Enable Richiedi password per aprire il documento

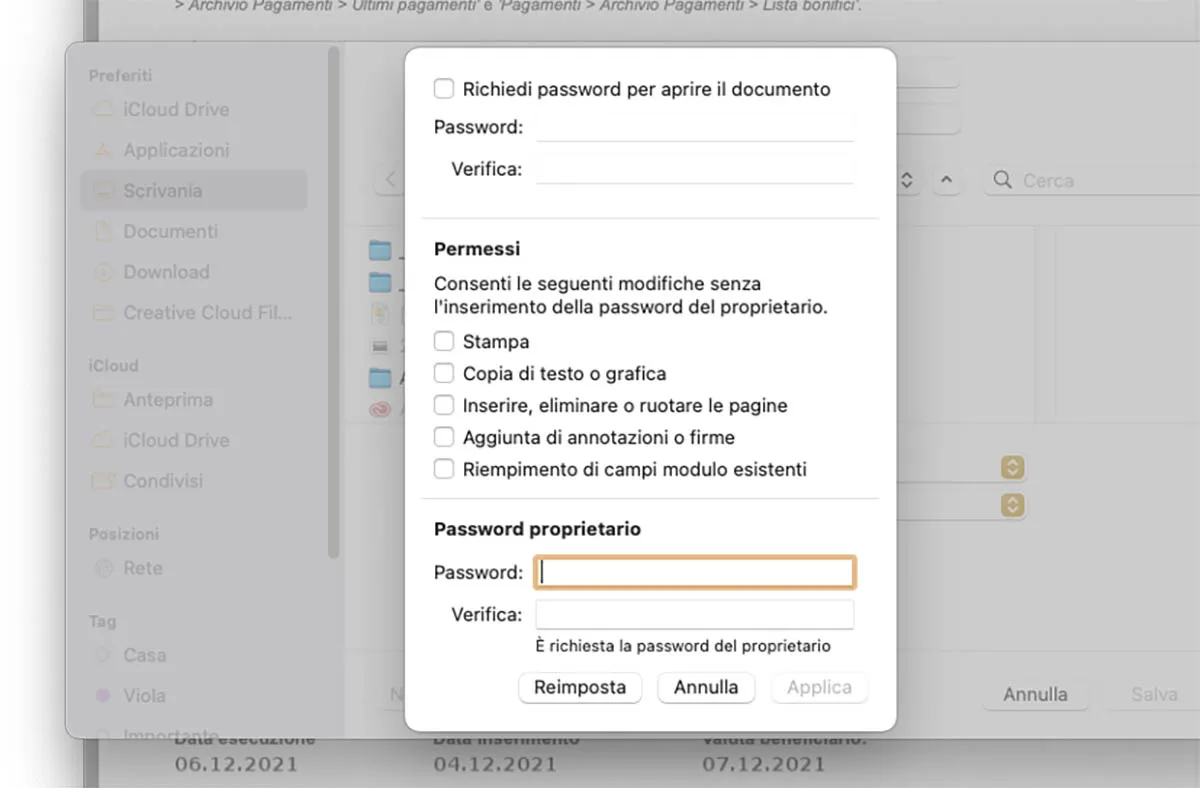pos(444,88)
